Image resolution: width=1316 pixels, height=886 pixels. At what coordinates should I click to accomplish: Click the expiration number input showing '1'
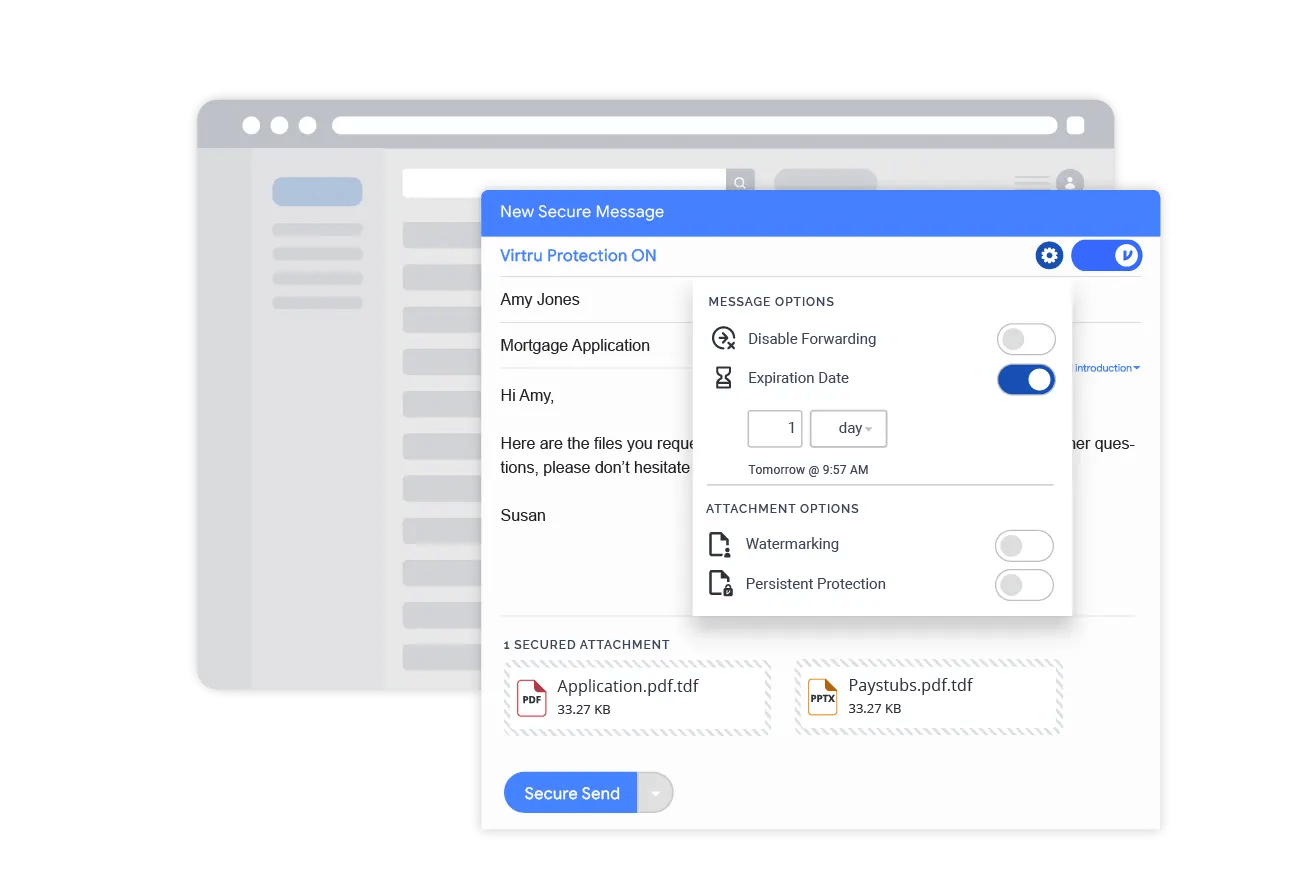pos(774,428)
